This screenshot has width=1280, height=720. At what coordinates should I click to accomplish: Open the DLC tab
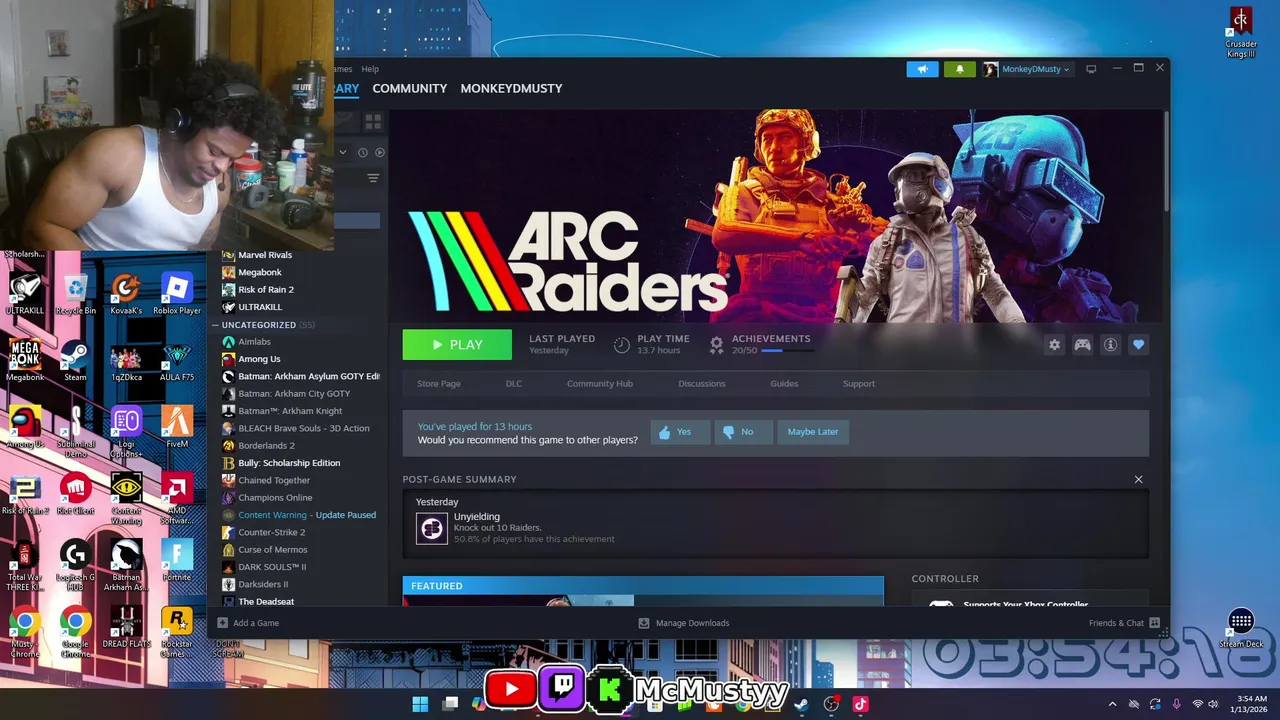pos(514,384)
